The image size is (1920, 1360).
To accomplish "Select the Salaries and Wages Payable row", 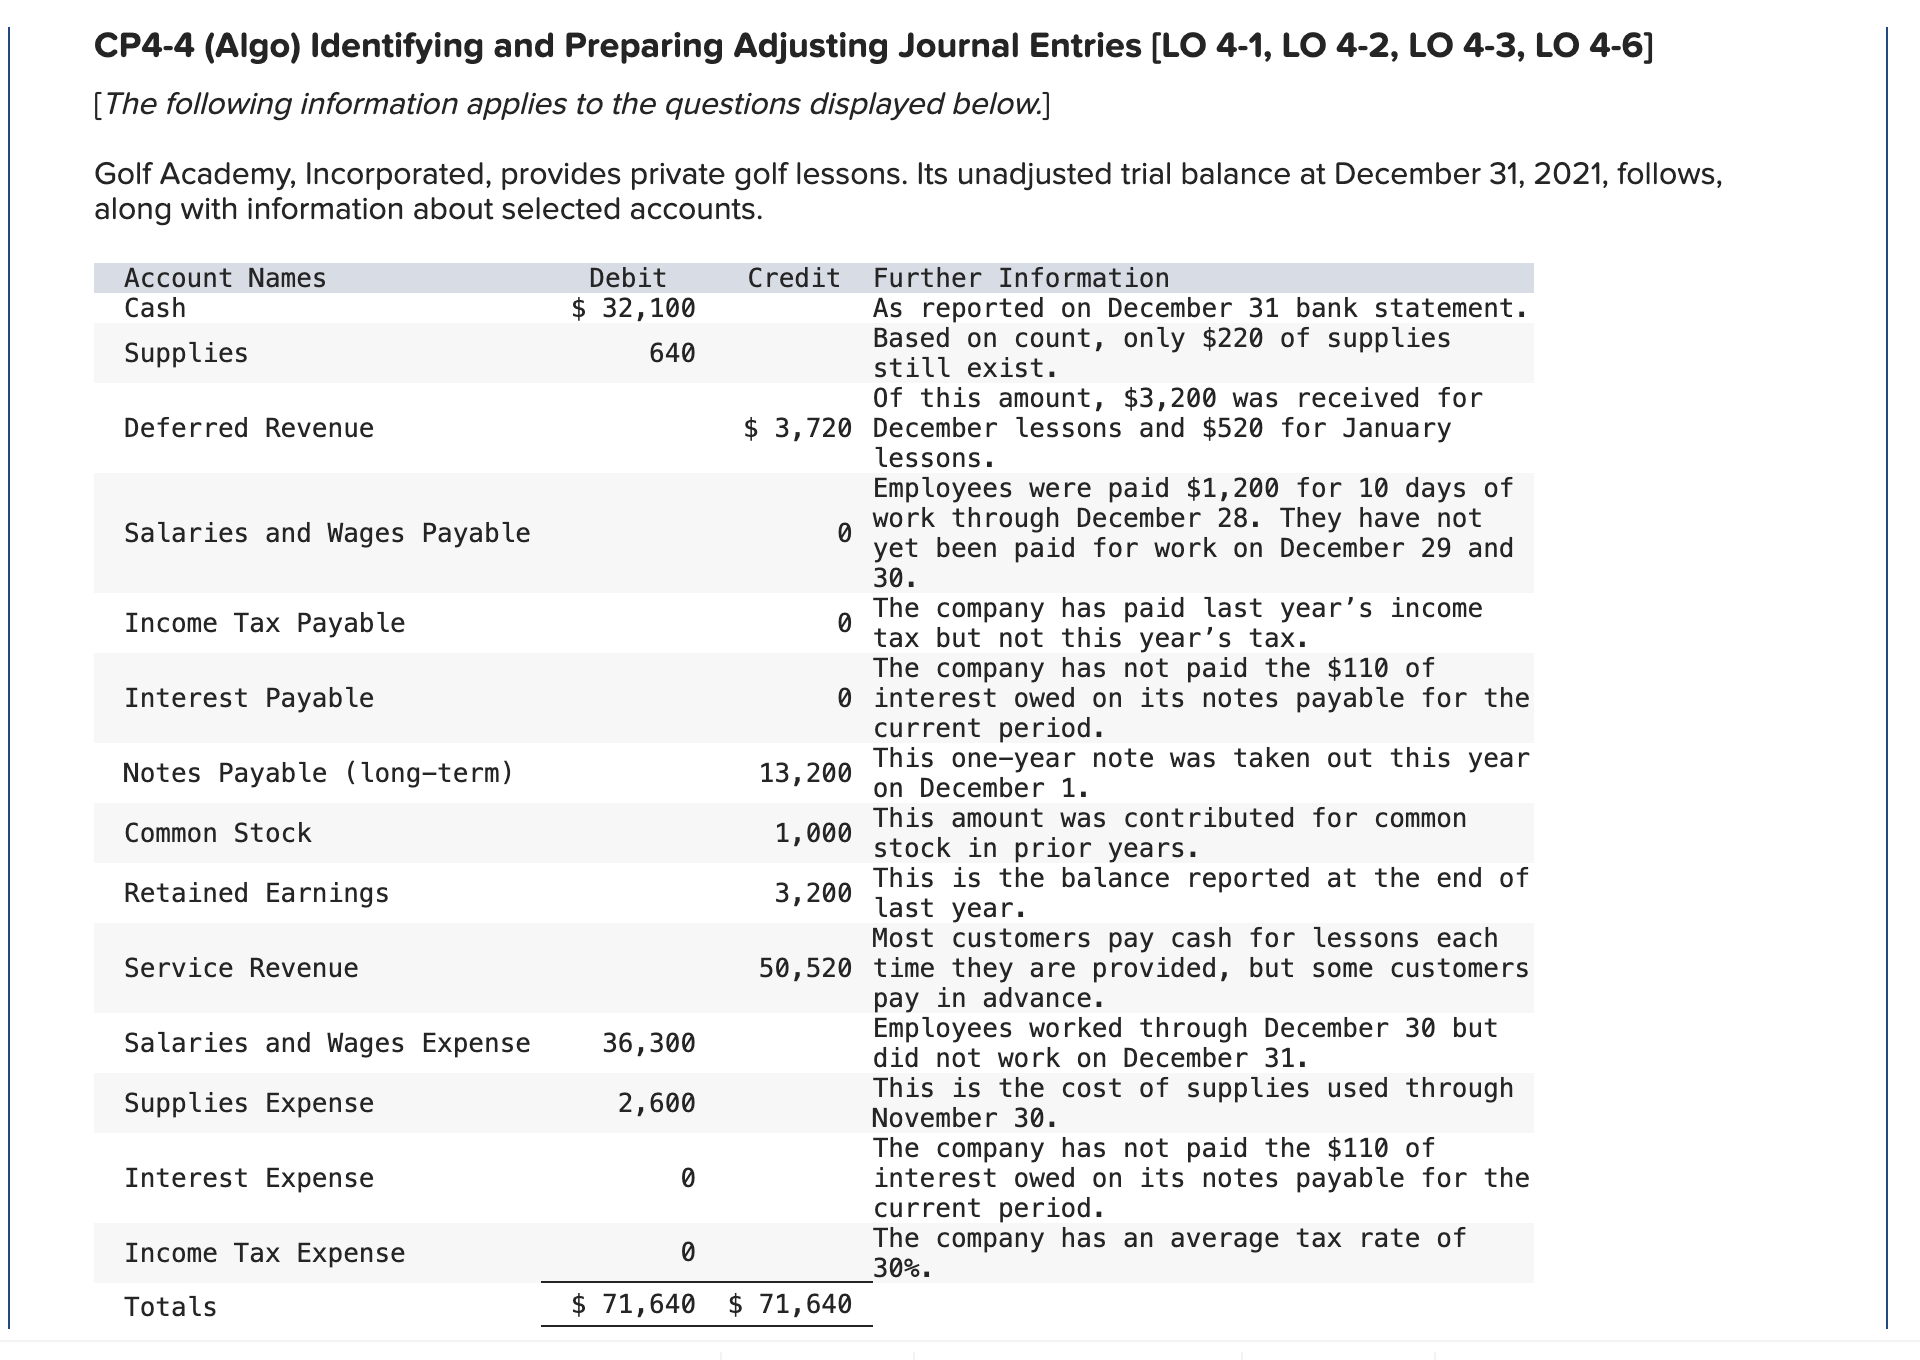I will (327, 533).
